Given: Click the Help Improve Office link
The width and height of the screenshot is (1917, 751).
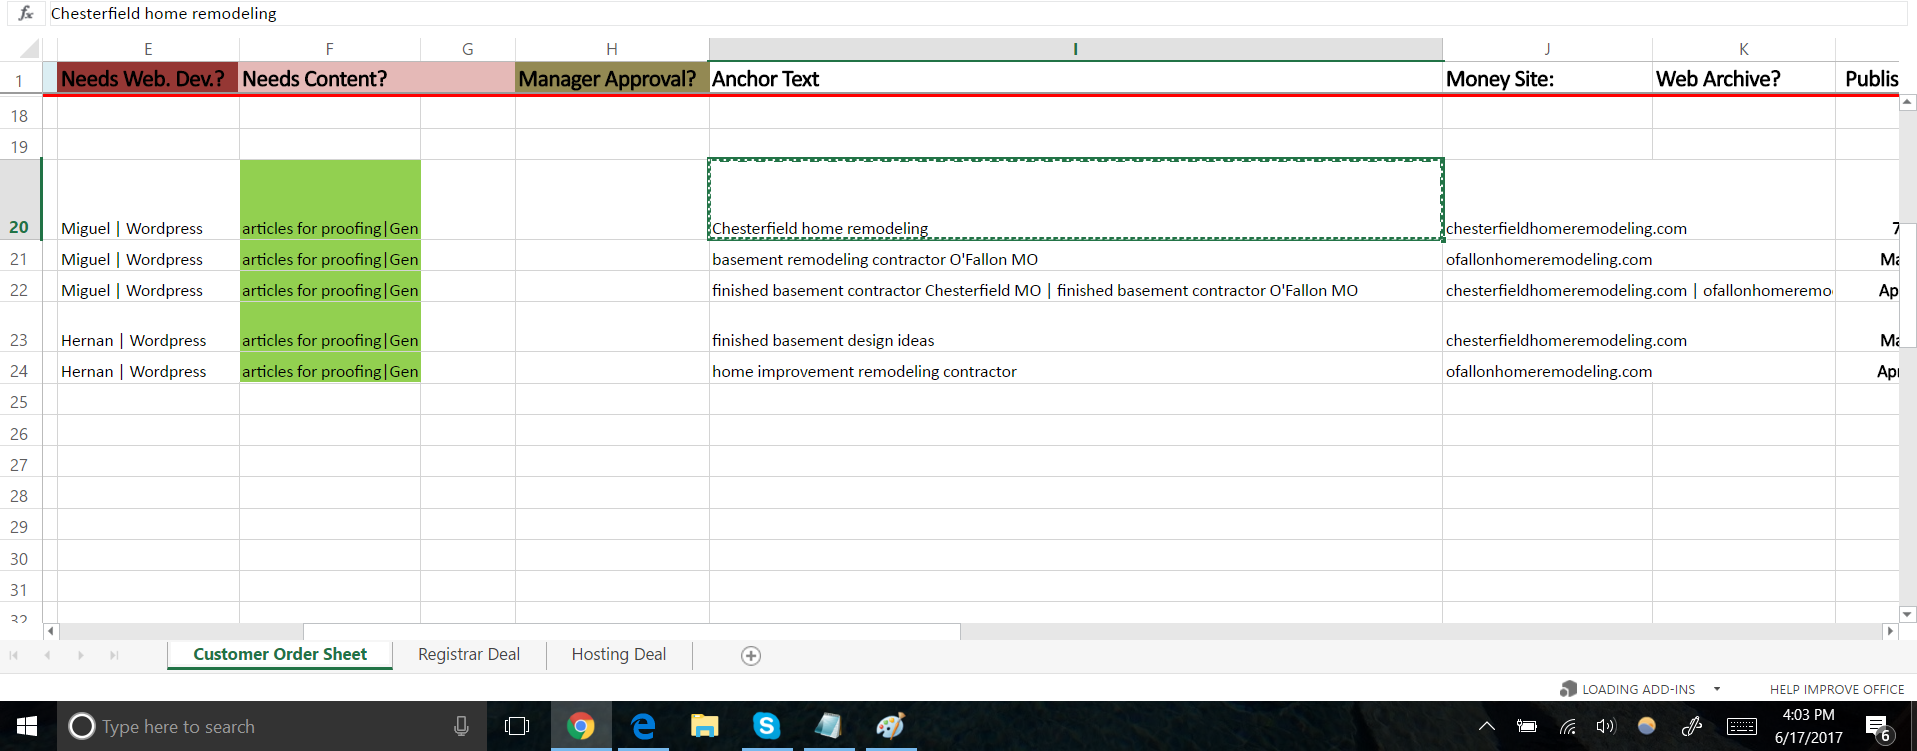Looking at the screenshot, I should (x=1836, y=689).
